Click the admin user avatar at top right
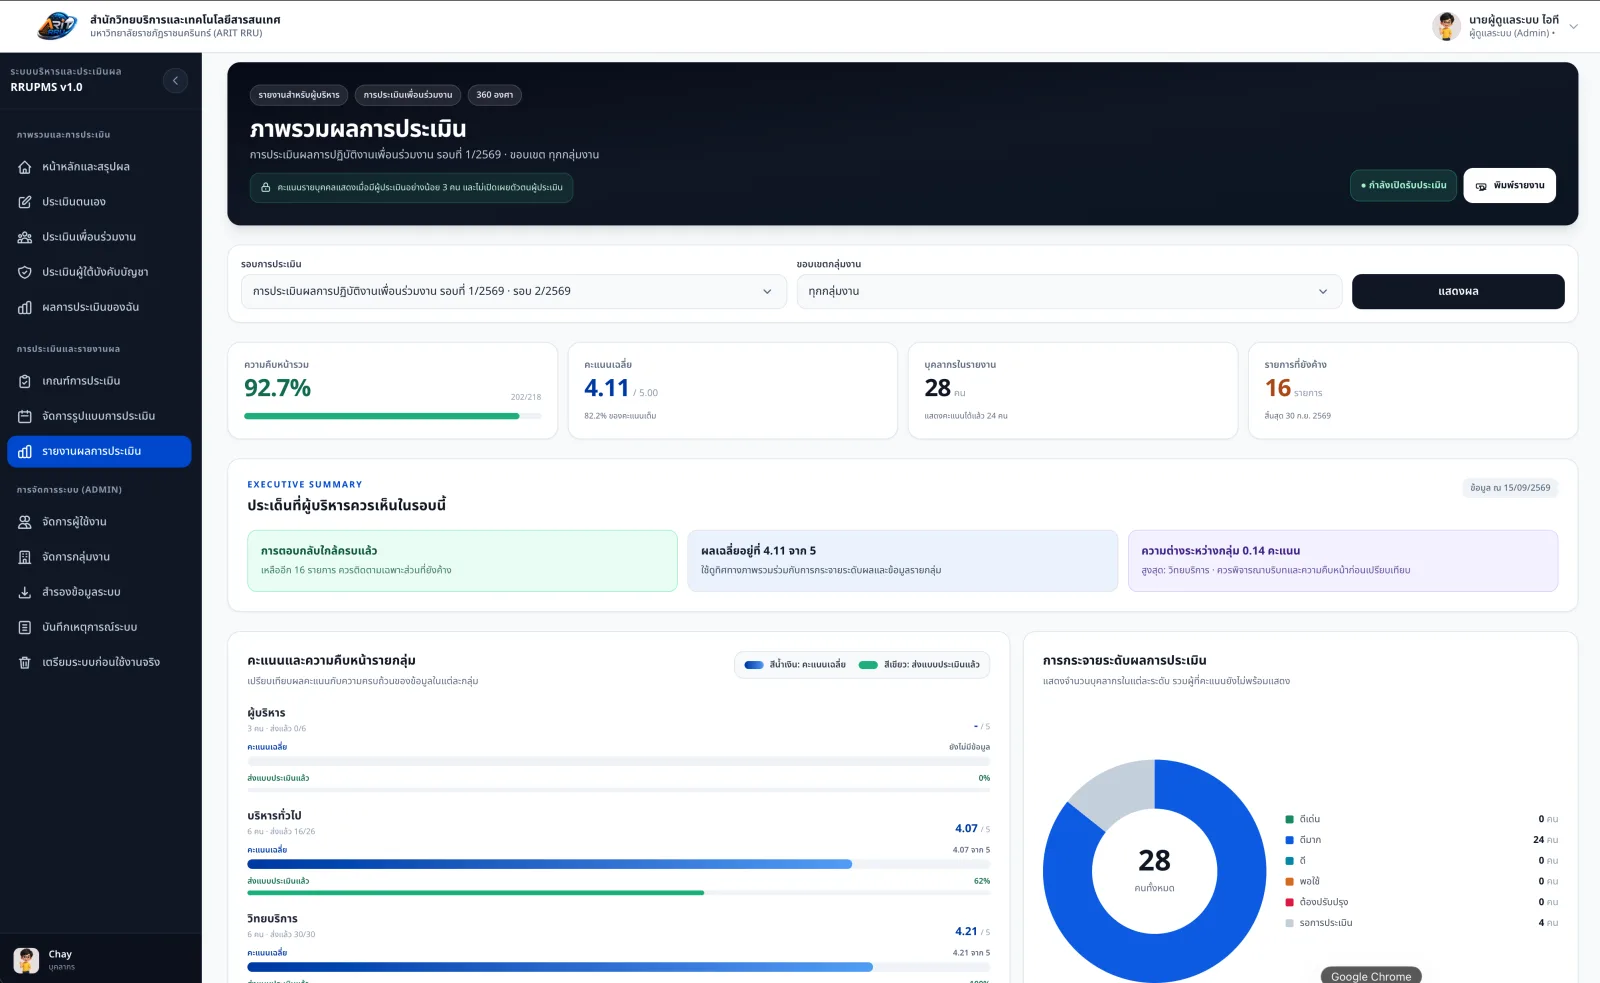Image resolution: width=1600 pixels, height=983 pixels. 1446,26
